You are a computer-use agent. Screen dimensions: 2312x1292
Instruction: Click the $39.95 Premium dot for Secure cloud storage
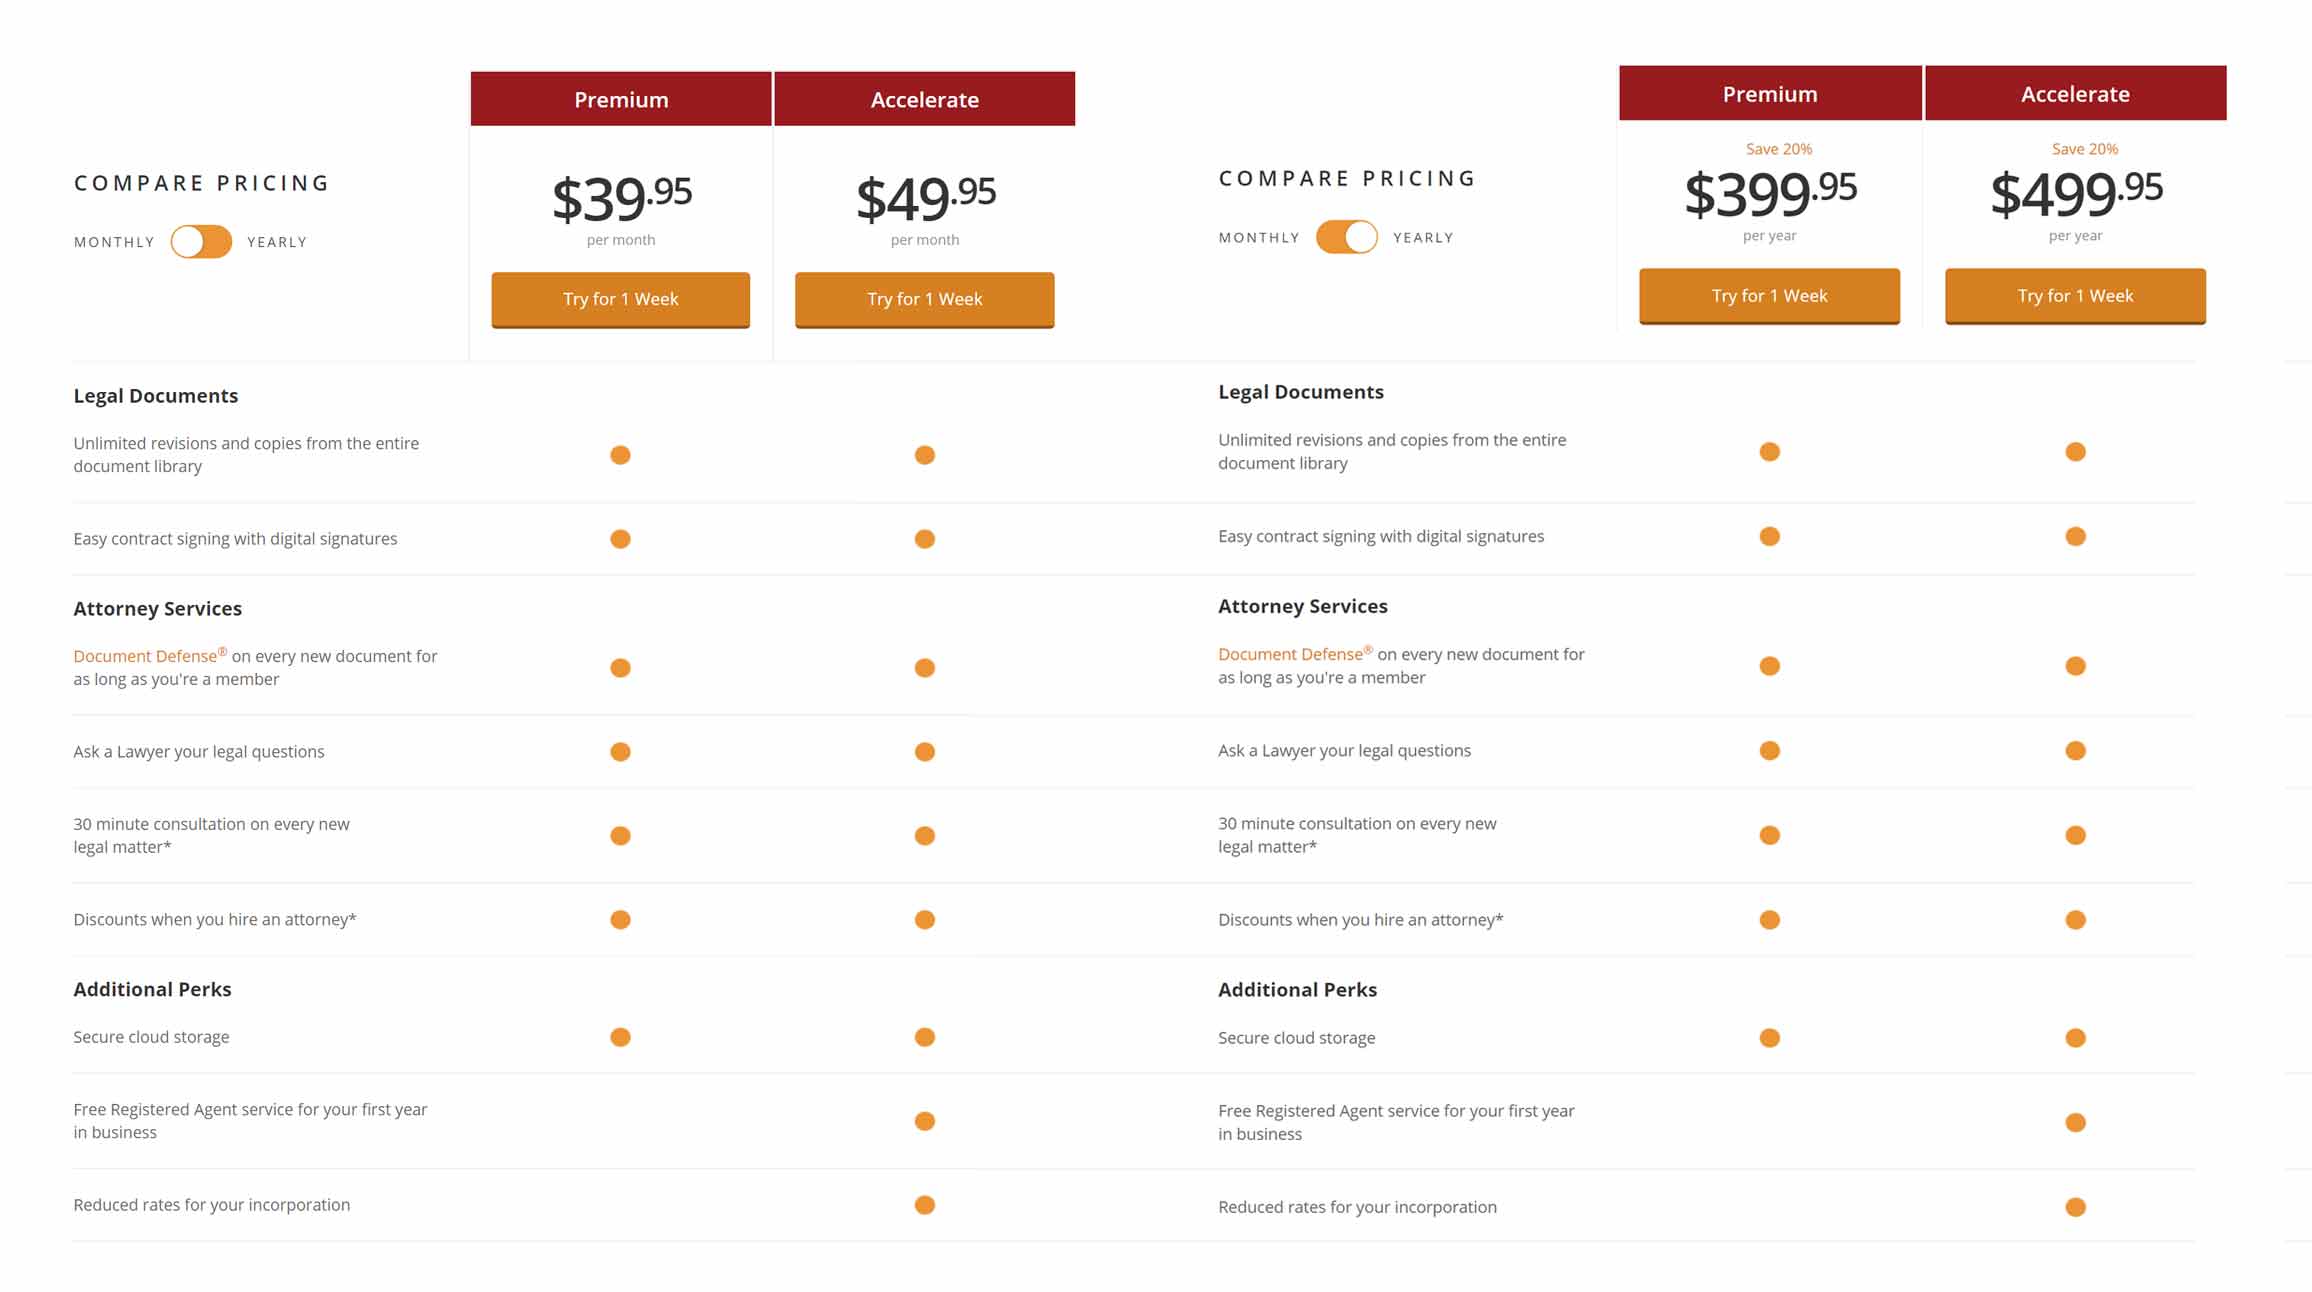(620, 1037)
